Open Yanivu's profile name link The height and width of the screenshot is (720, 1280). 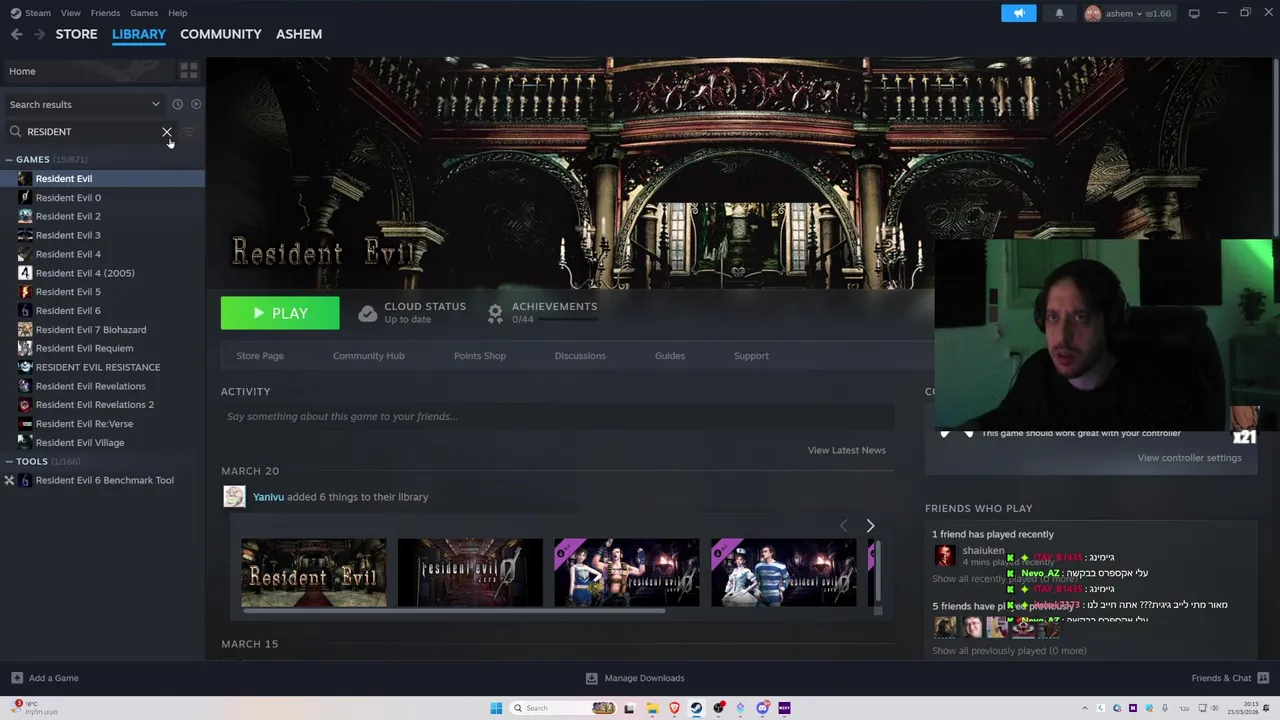coord(268,497)
